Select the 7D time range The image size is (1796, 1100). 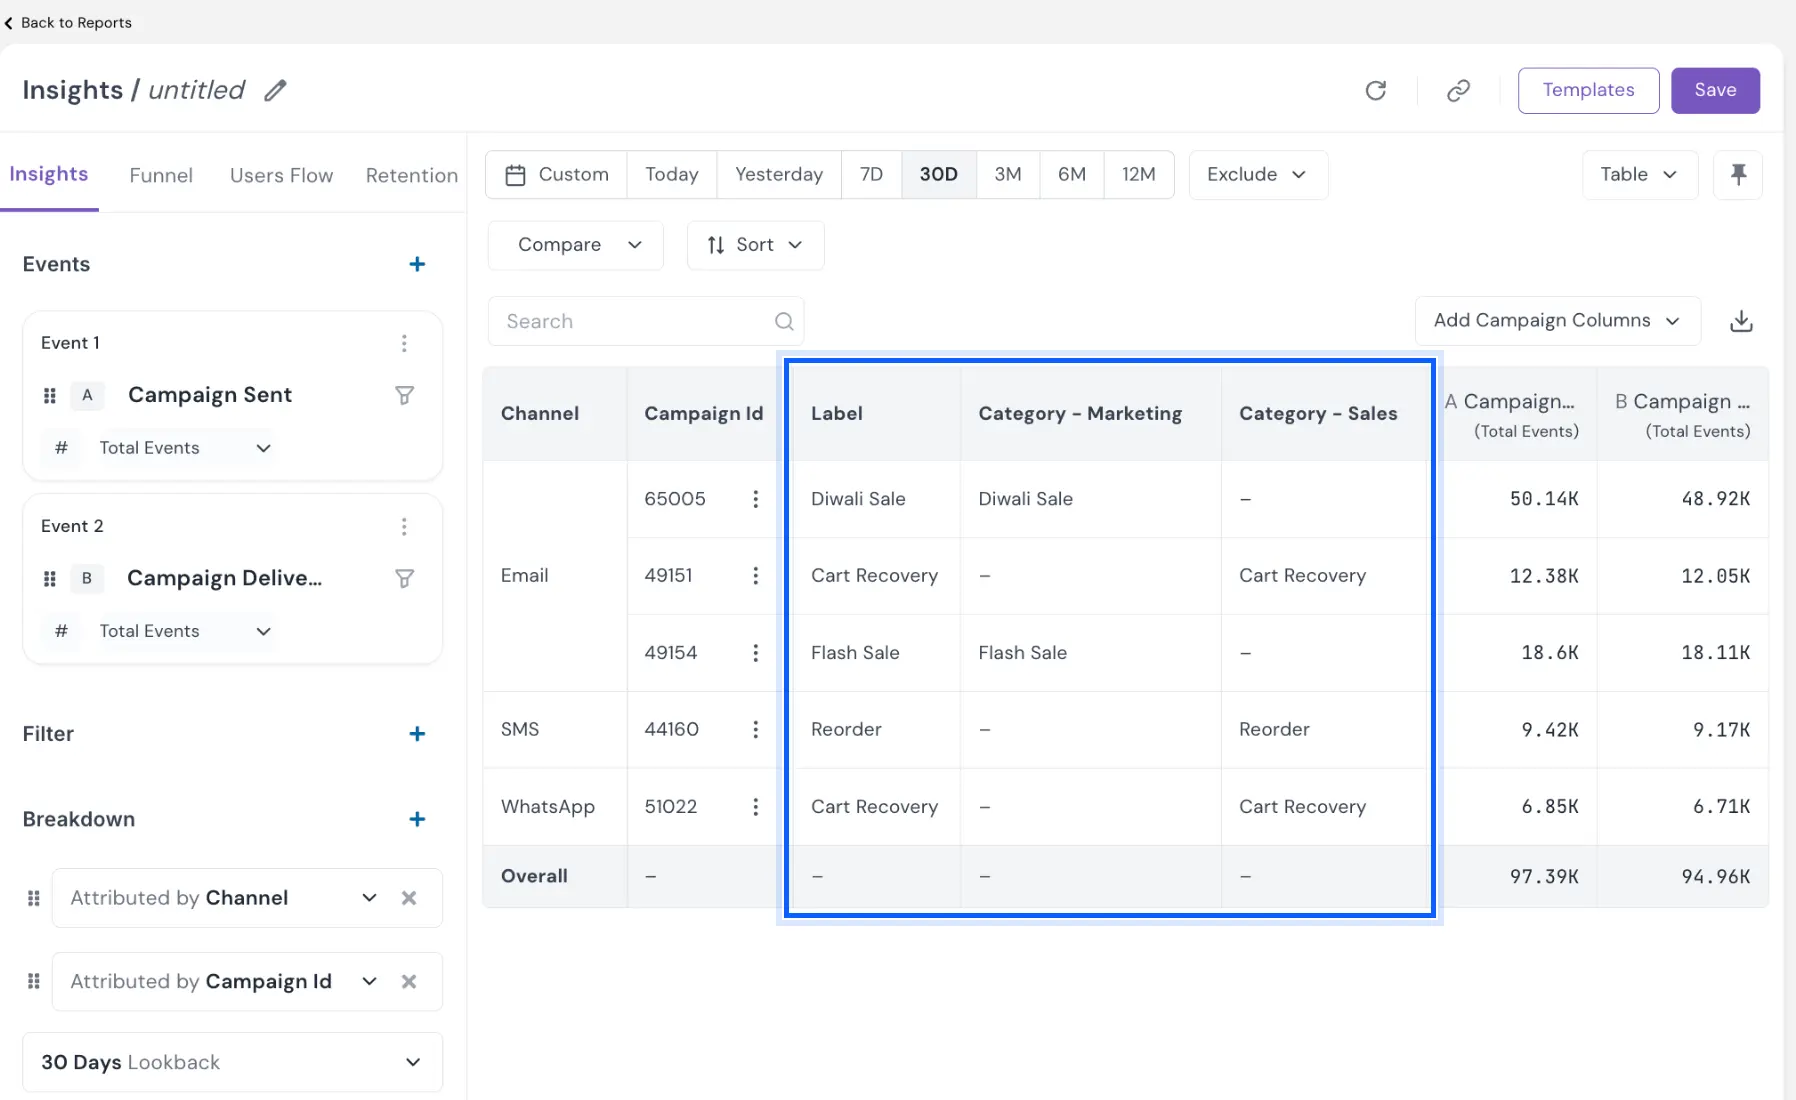pos(871,175)
